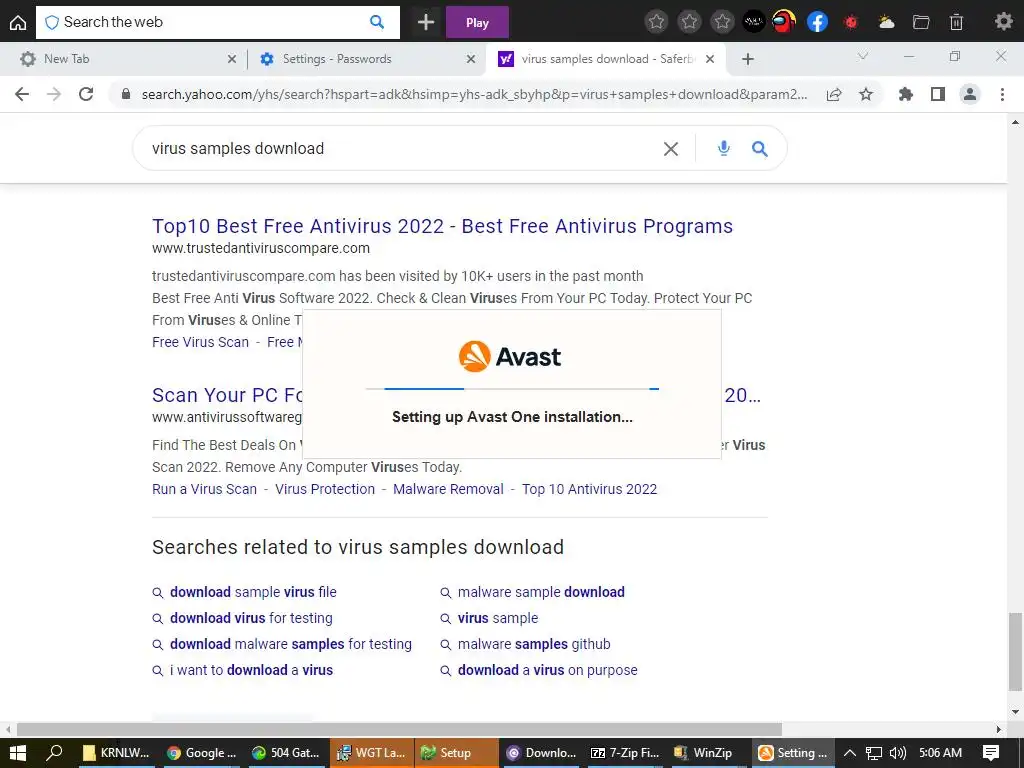The width and height of the screenshot is (1024, 768).
Task: Switch to Google Chrome taskbar item
Action: (x=201, y=753)
